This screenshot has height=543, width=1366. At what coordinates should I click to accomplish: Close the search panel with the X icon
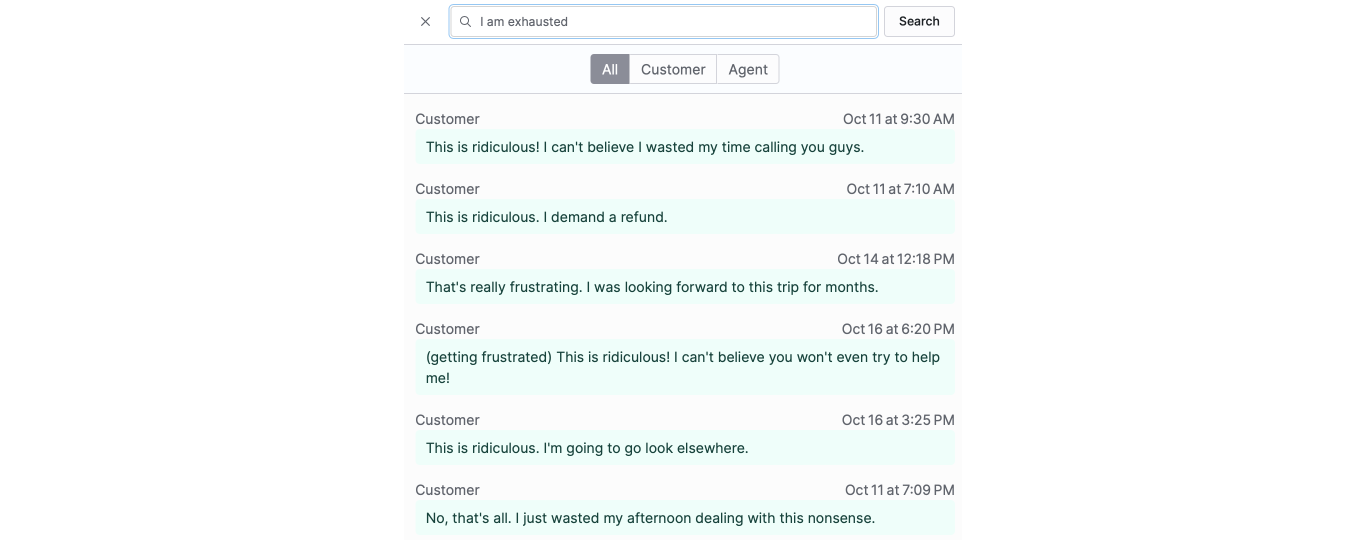(425, 21)
